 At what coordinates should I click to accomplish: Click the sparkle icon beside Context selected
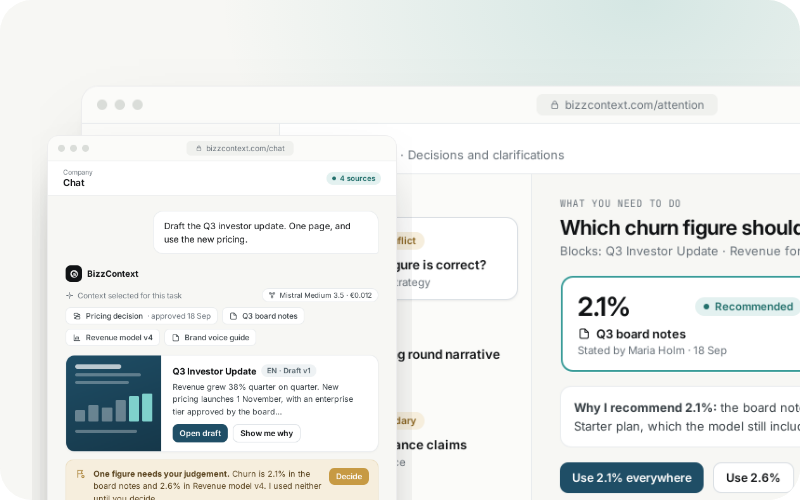(x=69, y=295)
